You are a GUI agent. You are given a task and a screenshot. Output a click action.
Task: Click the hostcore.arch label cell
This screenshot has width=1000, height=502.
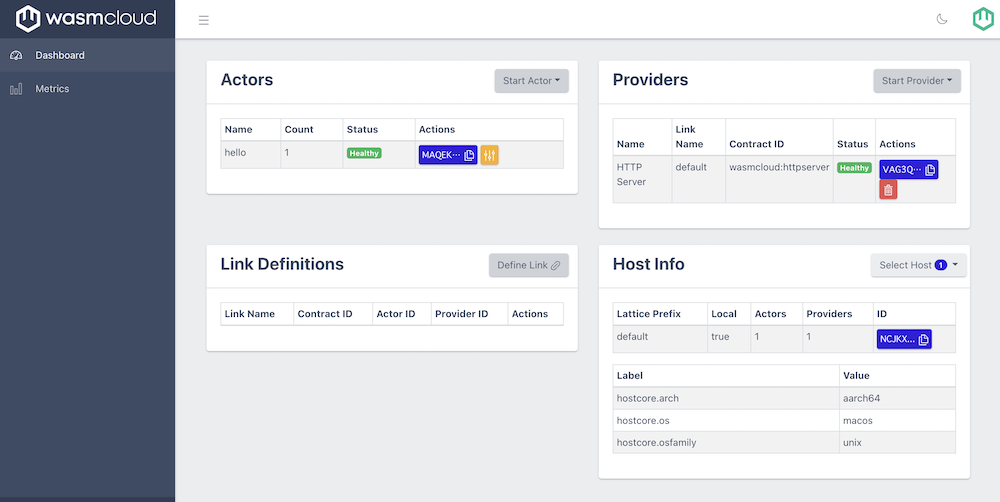(726, 398)
